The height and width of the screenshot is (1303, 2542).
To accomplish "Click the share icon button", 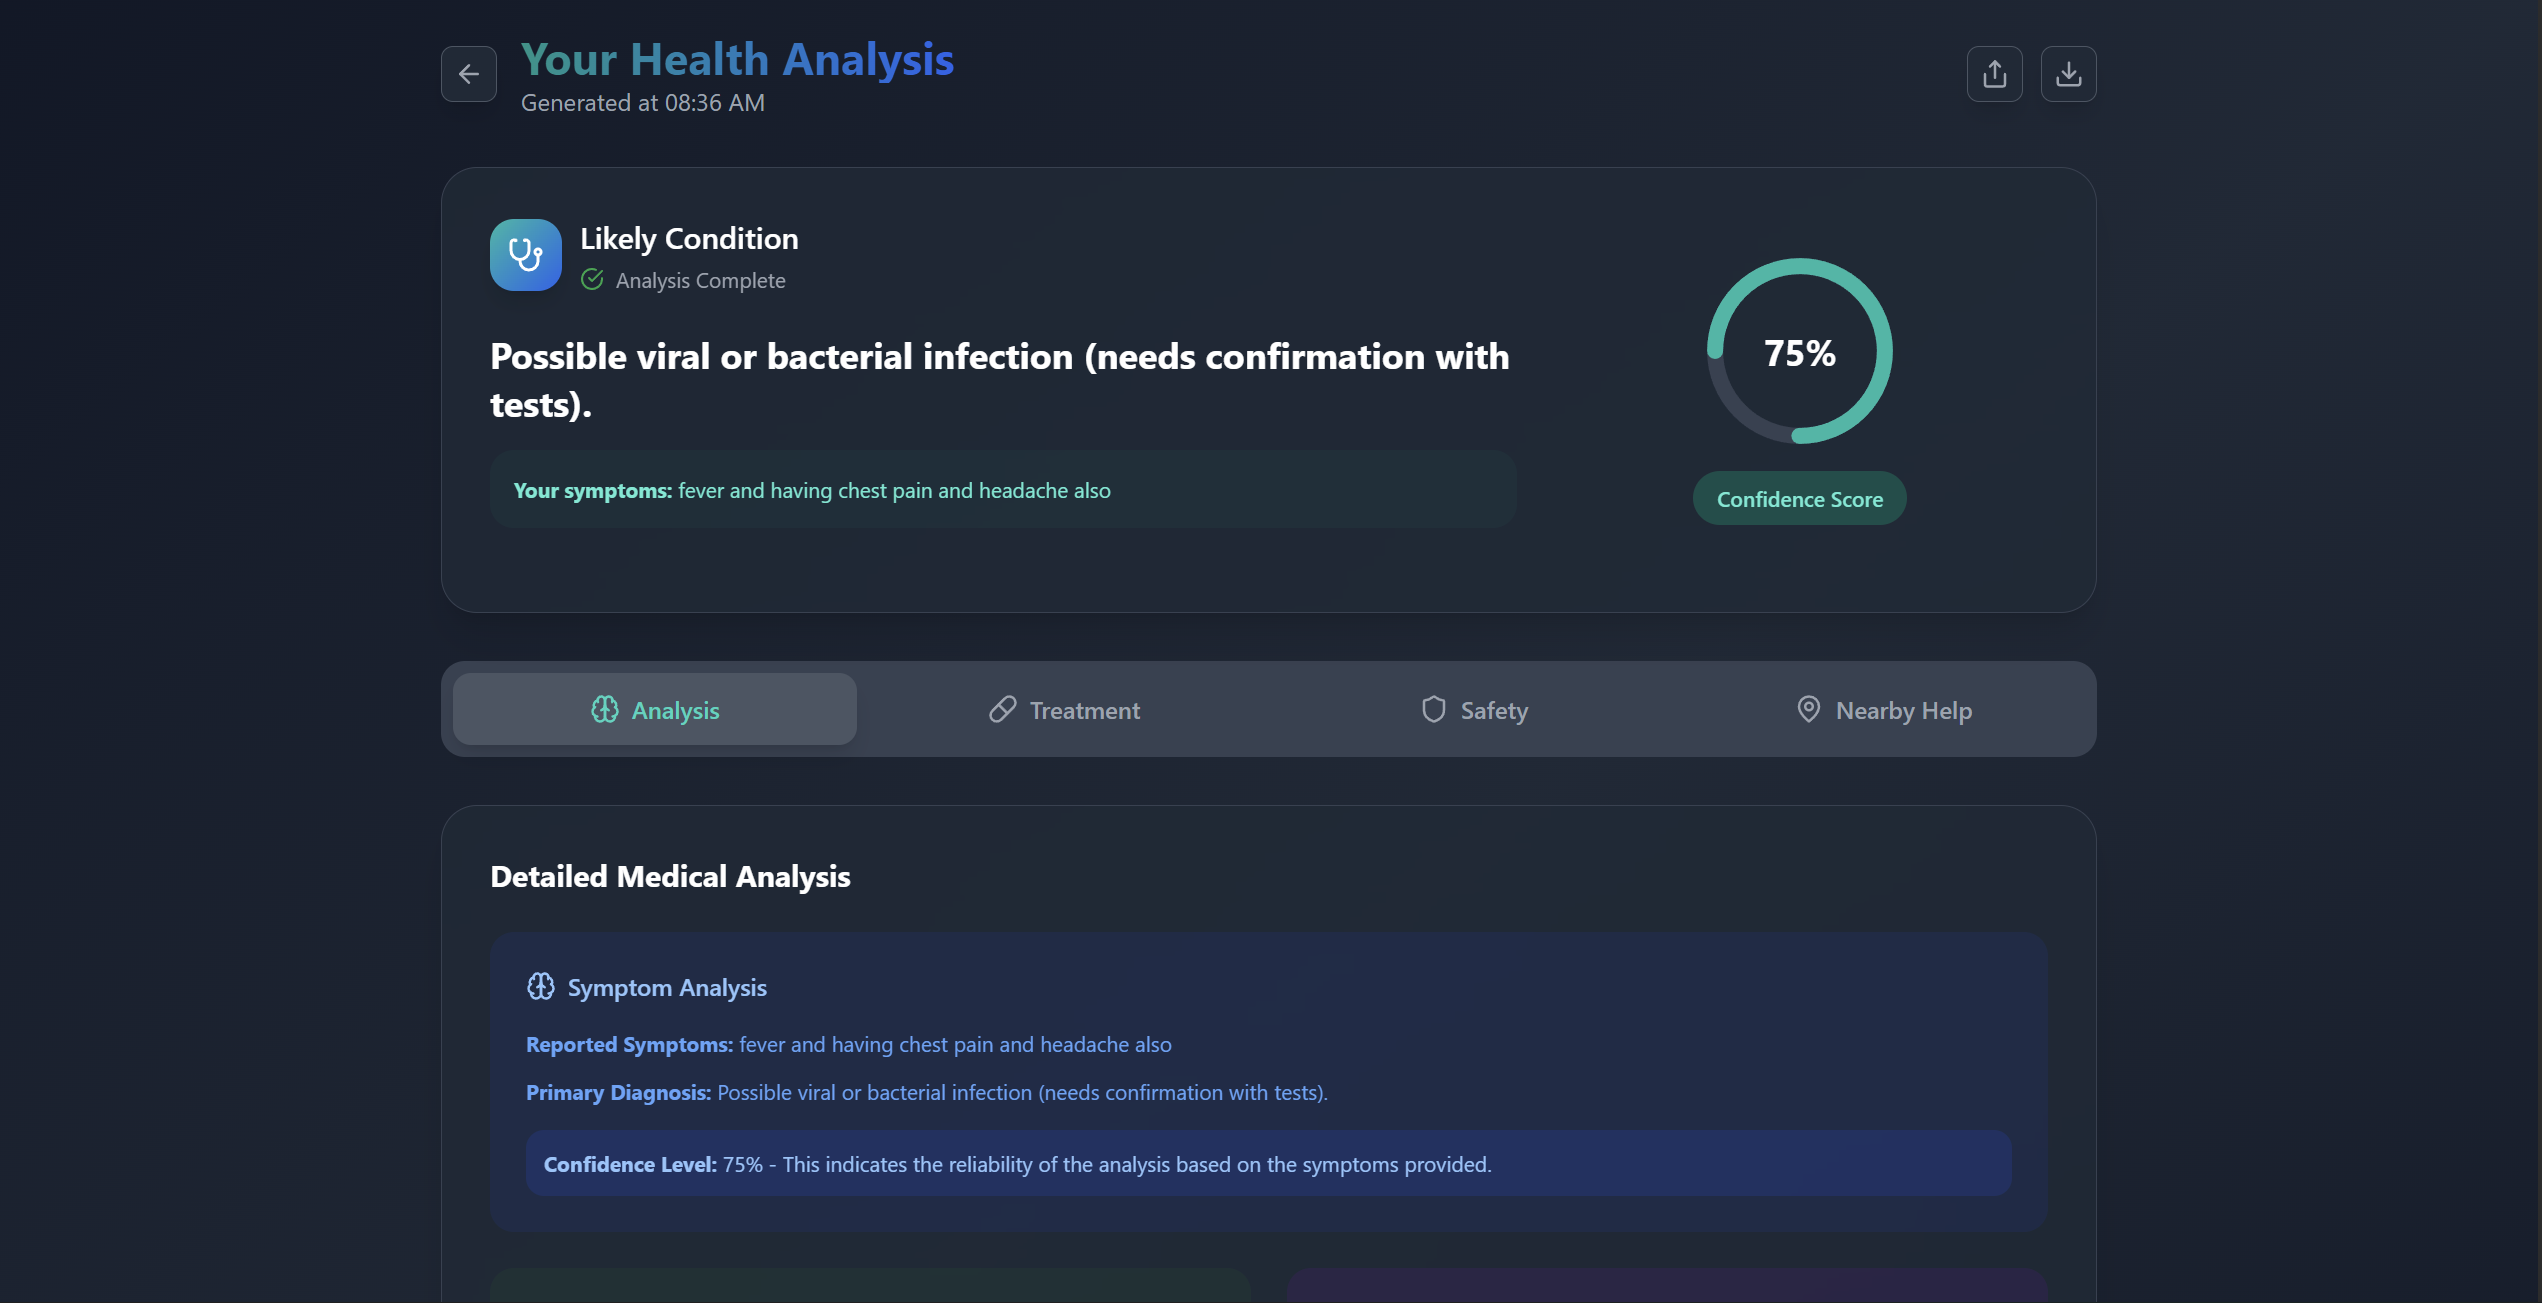I will pos(1994,74).
